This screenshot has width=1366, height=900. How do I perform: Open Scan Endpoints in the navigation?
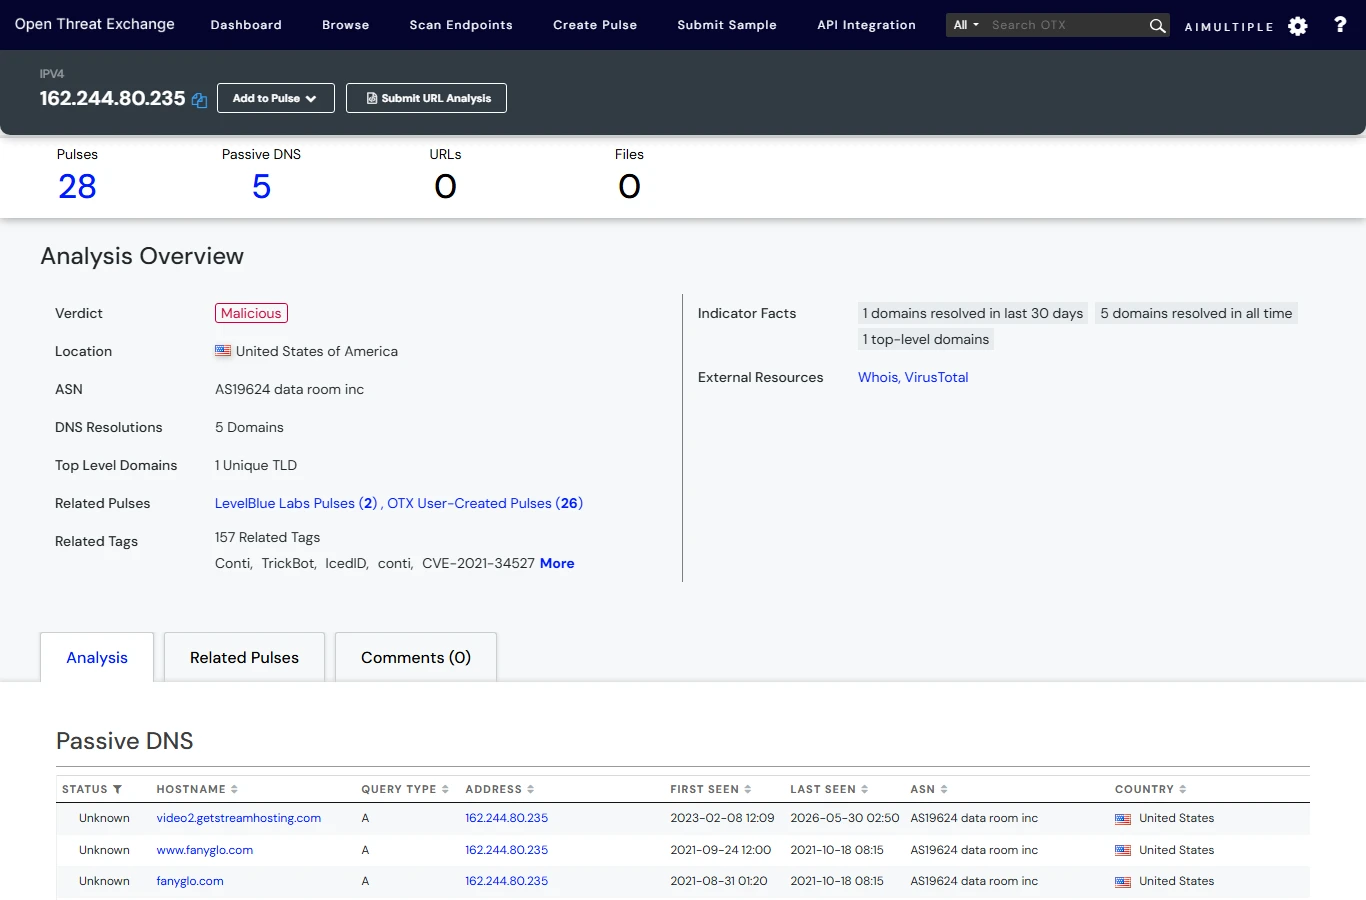tap(461, 25)
